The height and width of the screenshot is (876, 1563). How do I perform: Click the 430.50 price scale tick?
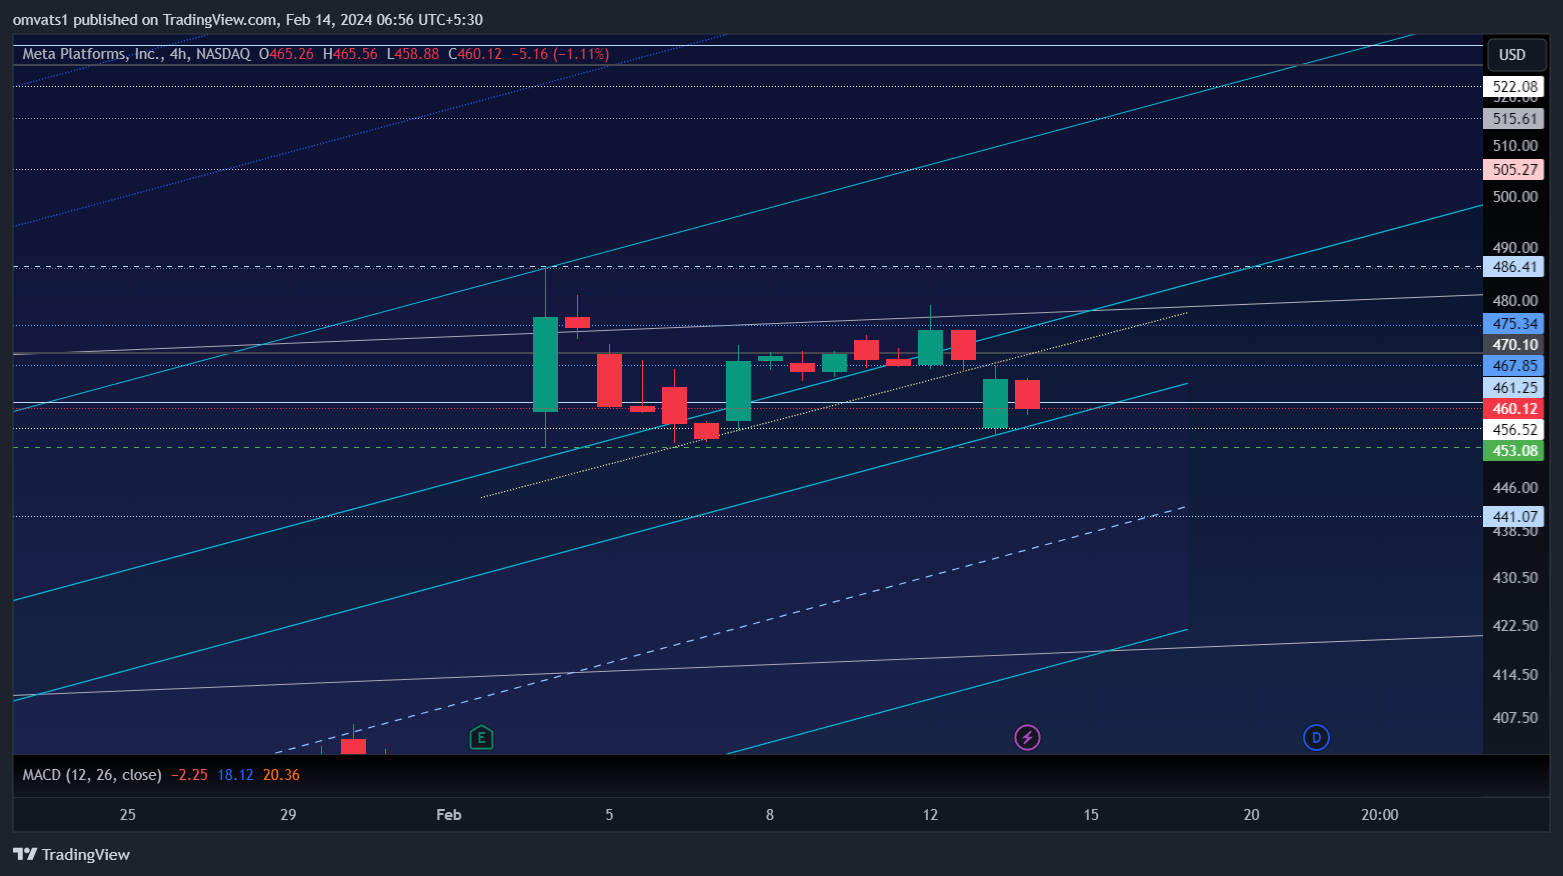[1515, 578]
